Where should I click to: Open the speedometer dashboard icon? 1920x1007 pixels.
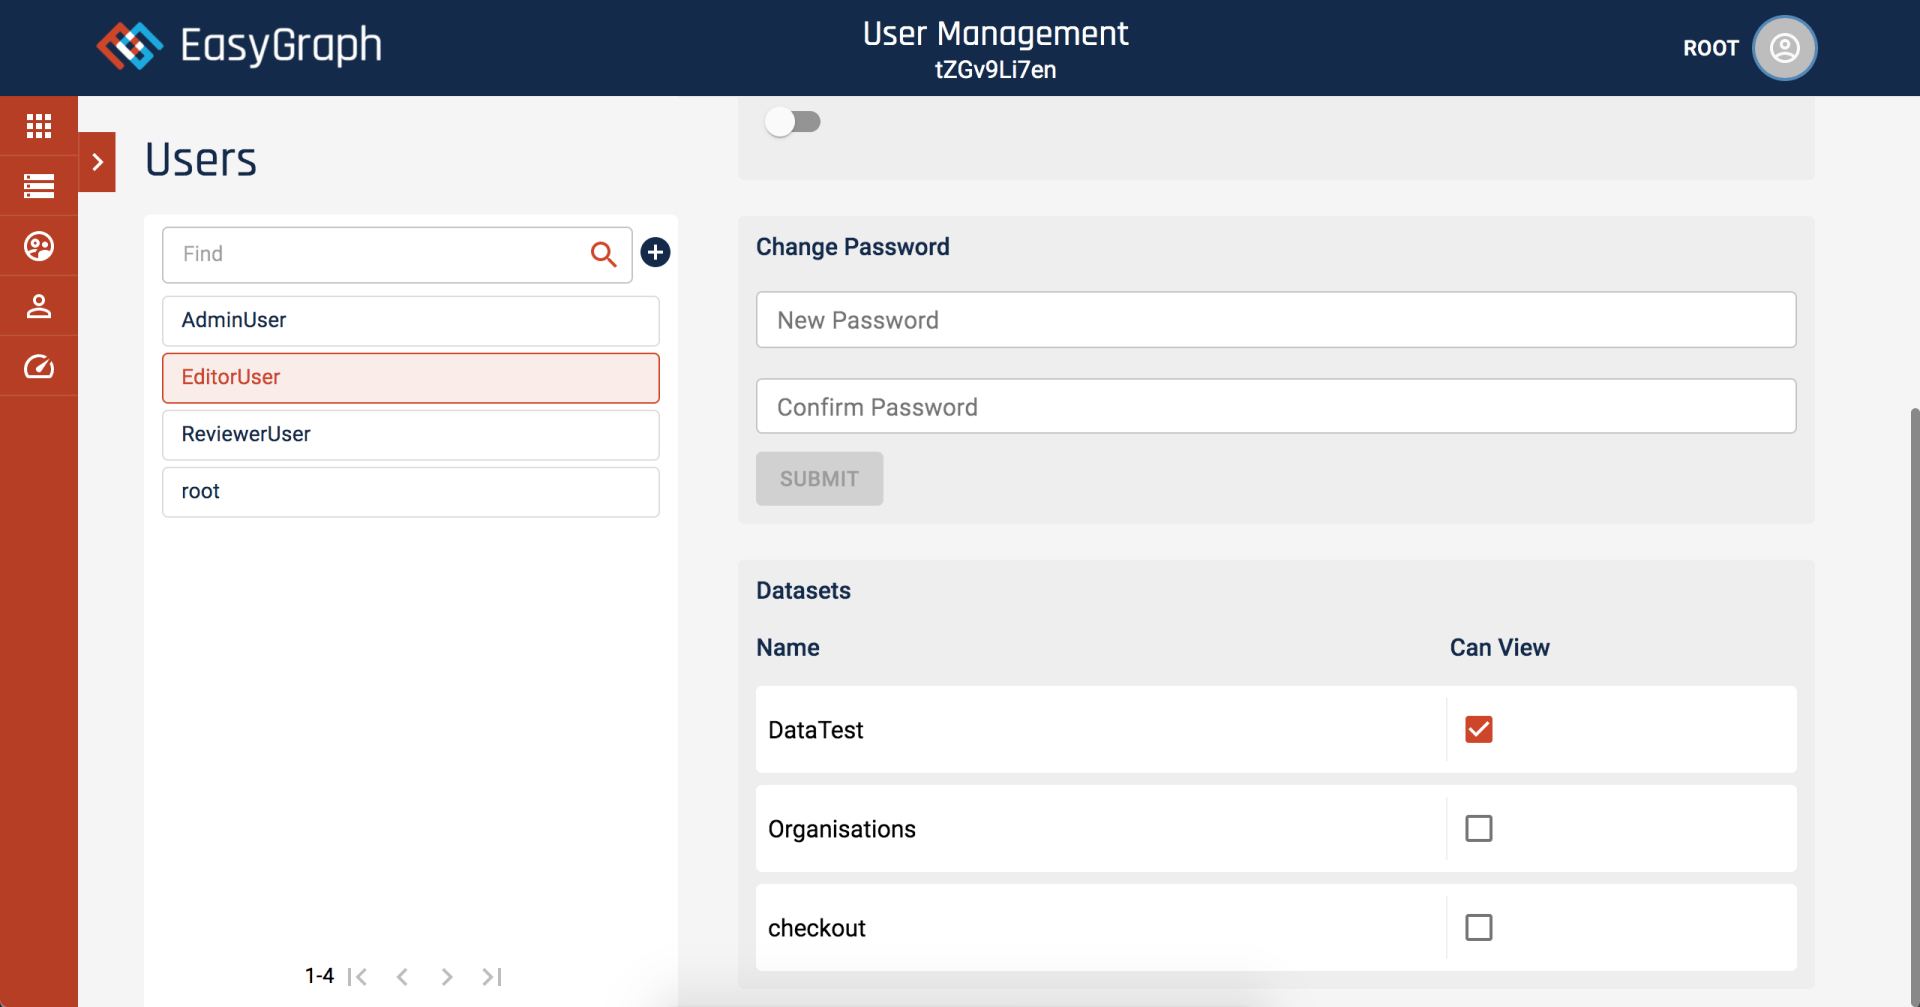tap(39, 367)
